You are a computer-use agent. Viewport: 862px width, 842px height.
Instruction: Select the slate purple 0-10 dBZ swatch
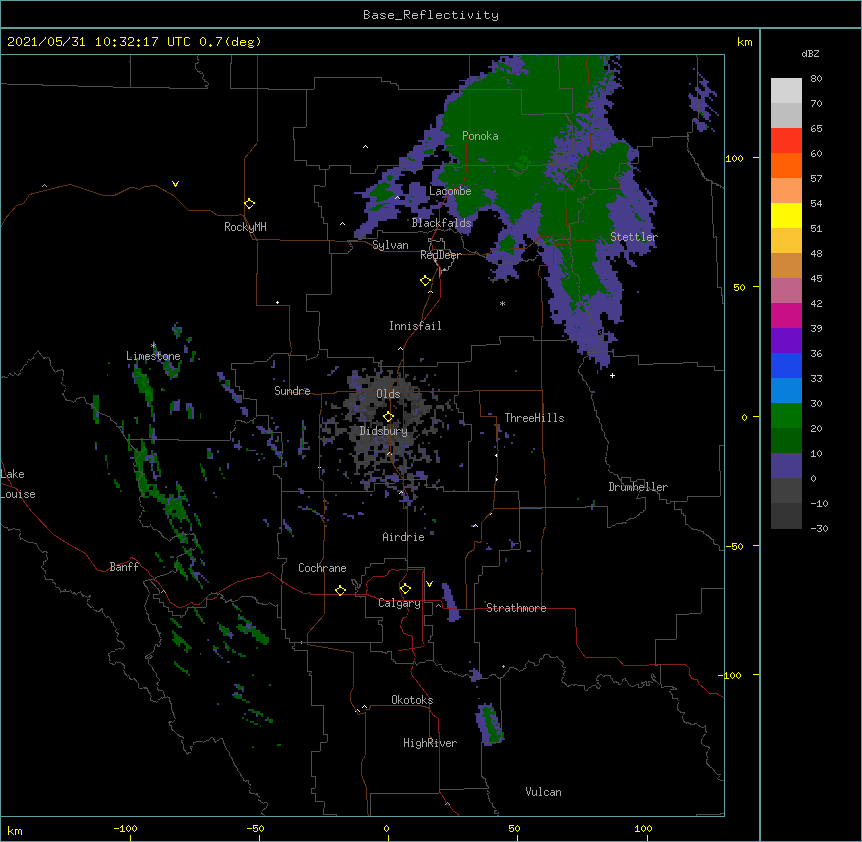coord(786,466)
